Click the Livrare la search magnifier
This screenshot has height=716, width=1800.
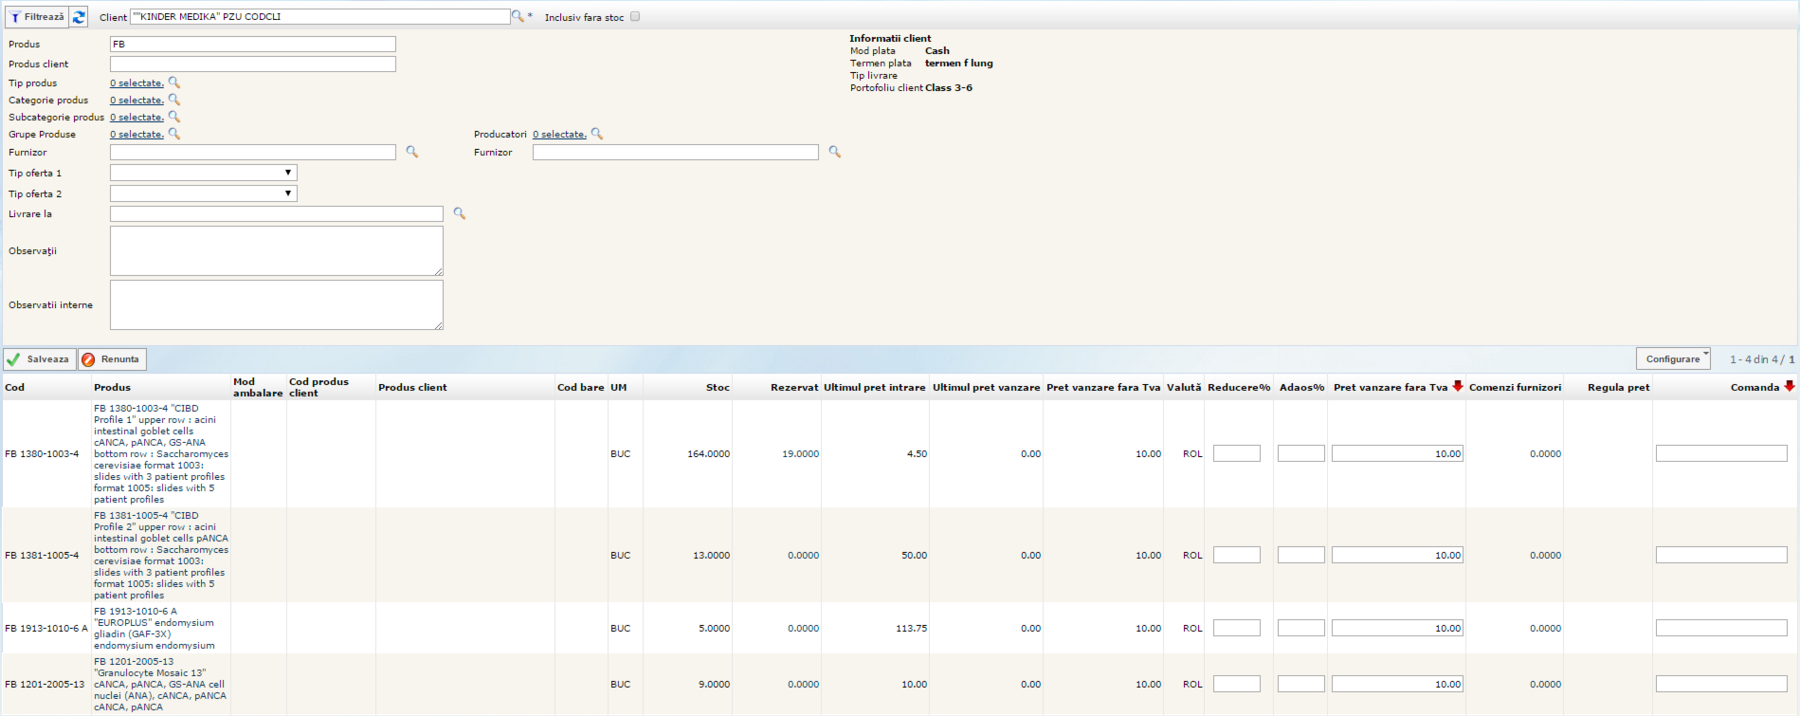tap(460, 213)
